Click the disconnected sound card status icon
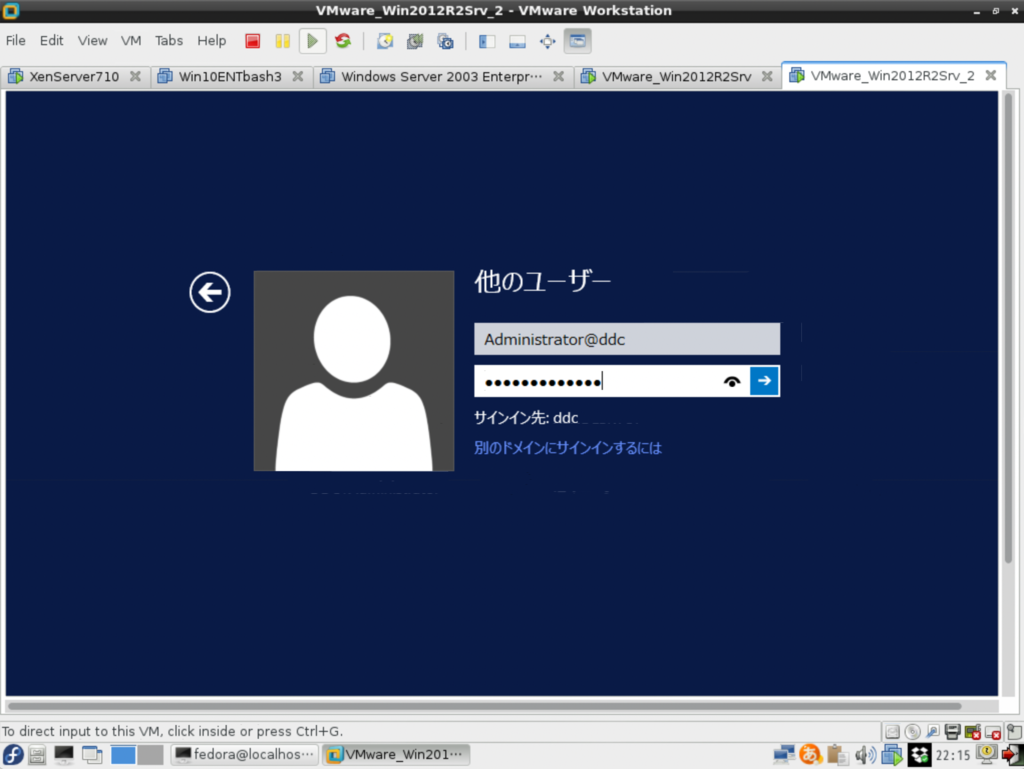The height and width of the screenshot is (769, 1024). click(x=972, y=732)
